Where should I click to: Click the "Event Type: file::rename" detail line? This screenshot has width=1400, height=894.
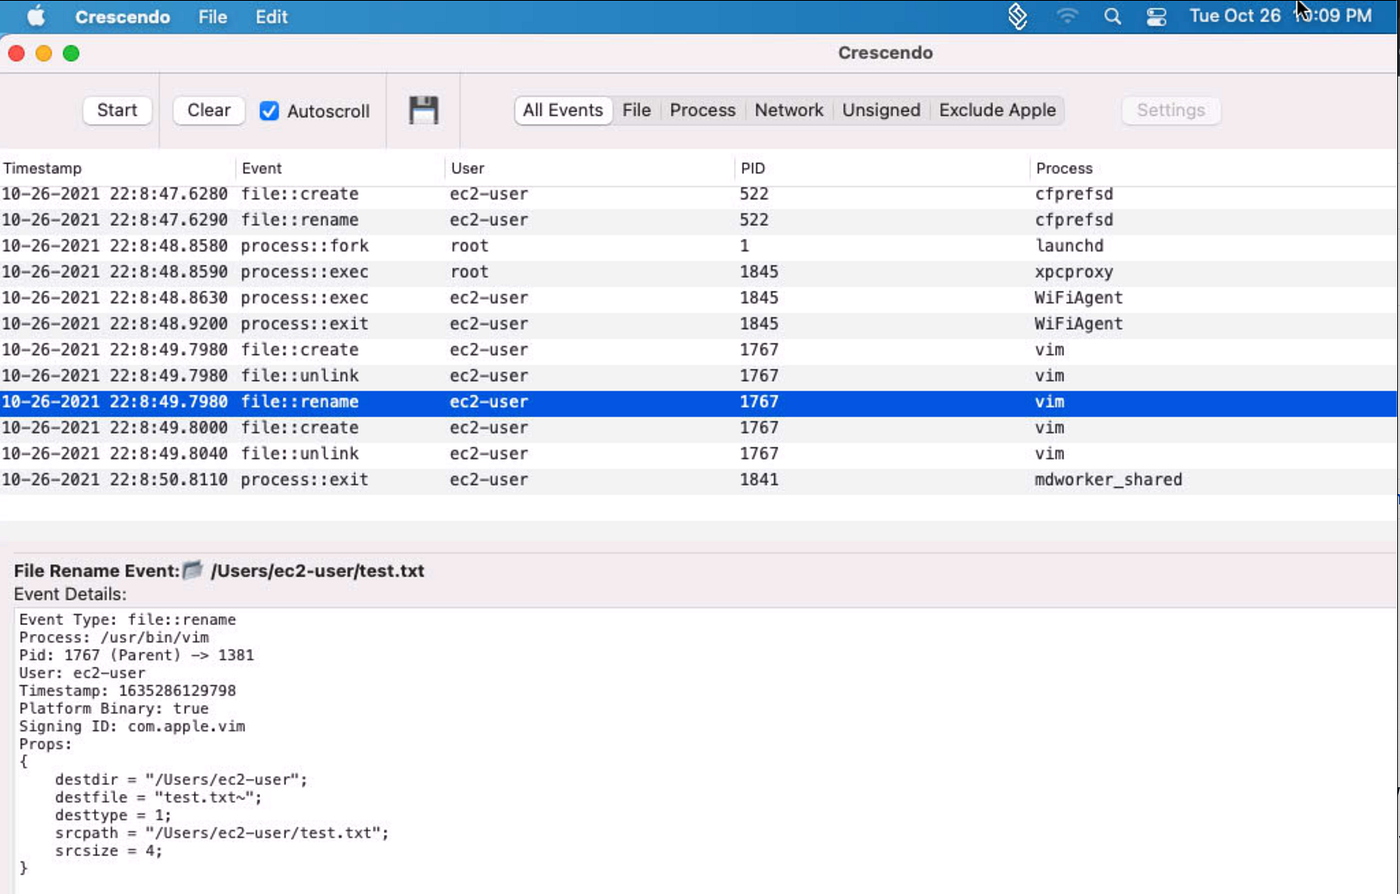(x=128, y=620)
